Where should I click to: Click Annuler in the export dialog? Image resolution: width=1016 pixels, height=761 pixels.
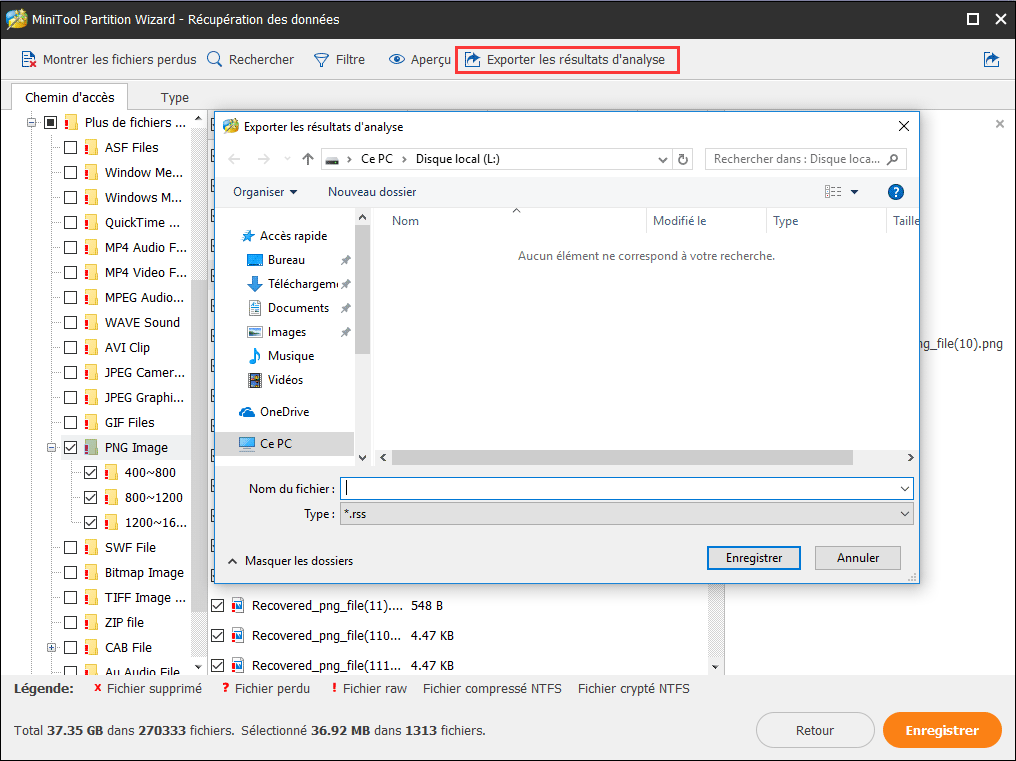pyautogui.click(x=857, y=558)
